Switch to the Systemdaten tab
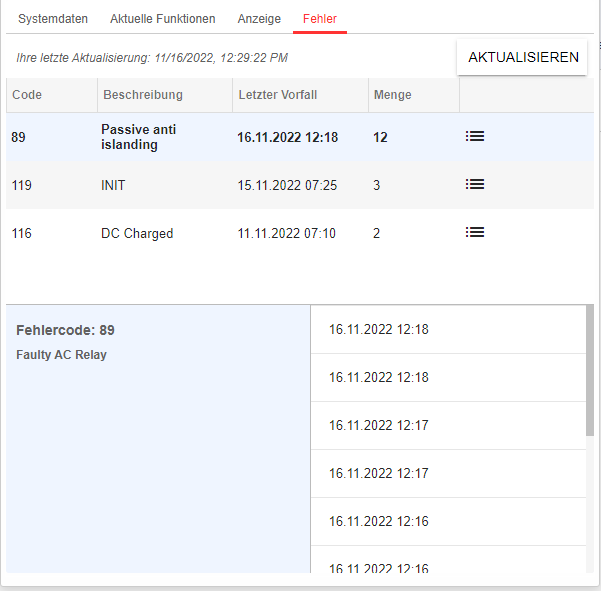Screen dimensions: 601x591 [x=53, y=19]
